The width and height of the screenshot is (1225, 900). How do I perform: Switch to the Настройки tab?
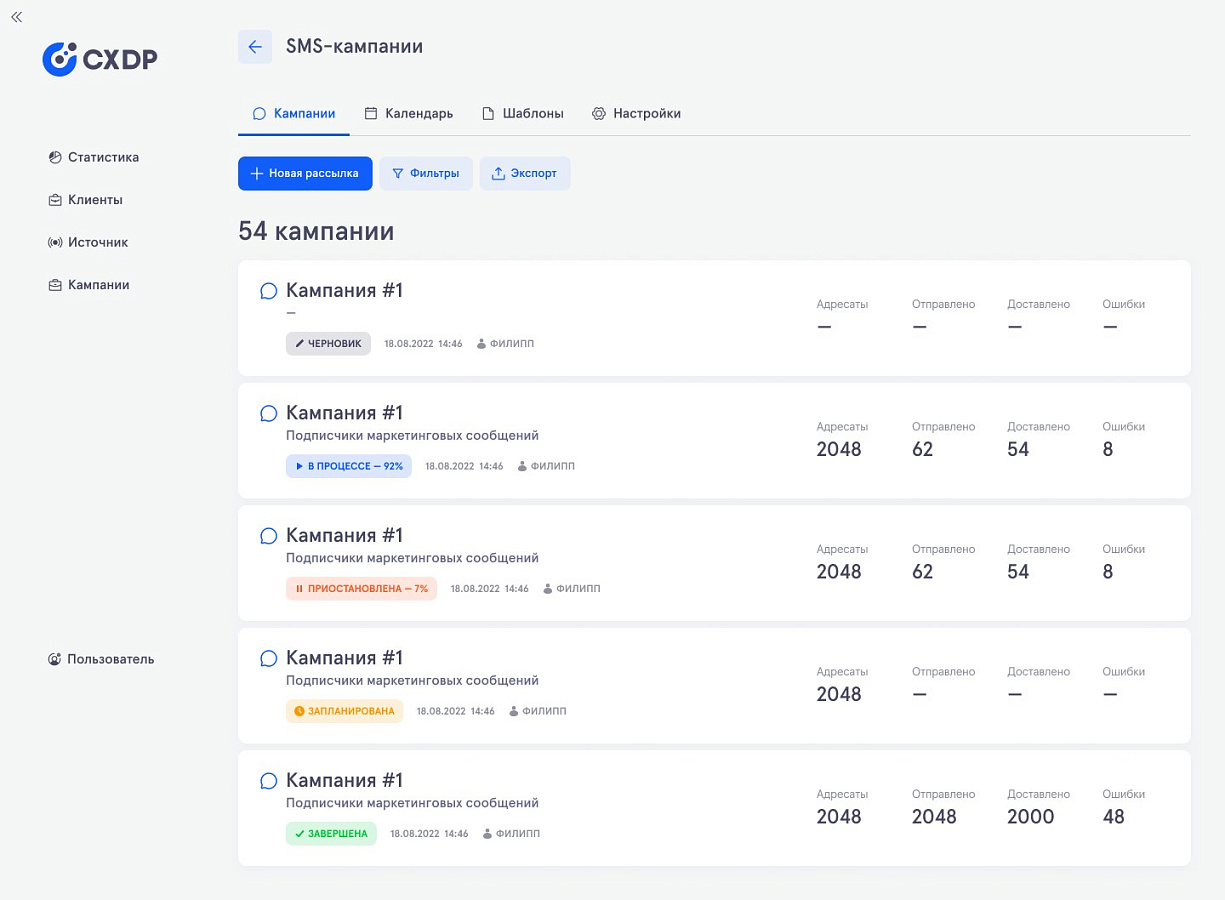click(636, 113)
